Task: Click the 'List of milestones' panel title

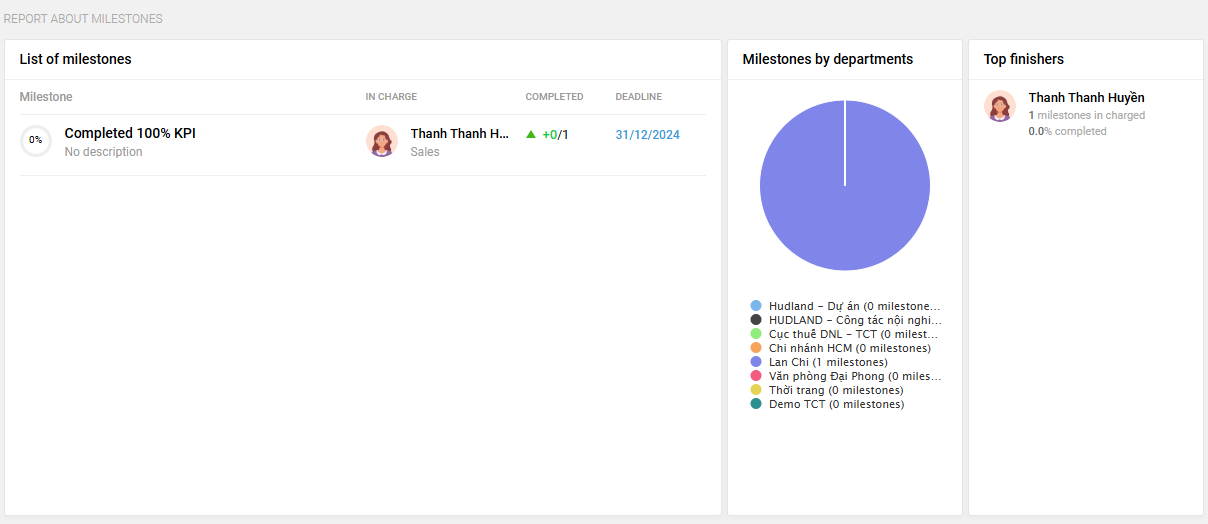Action: coord(75,59)
